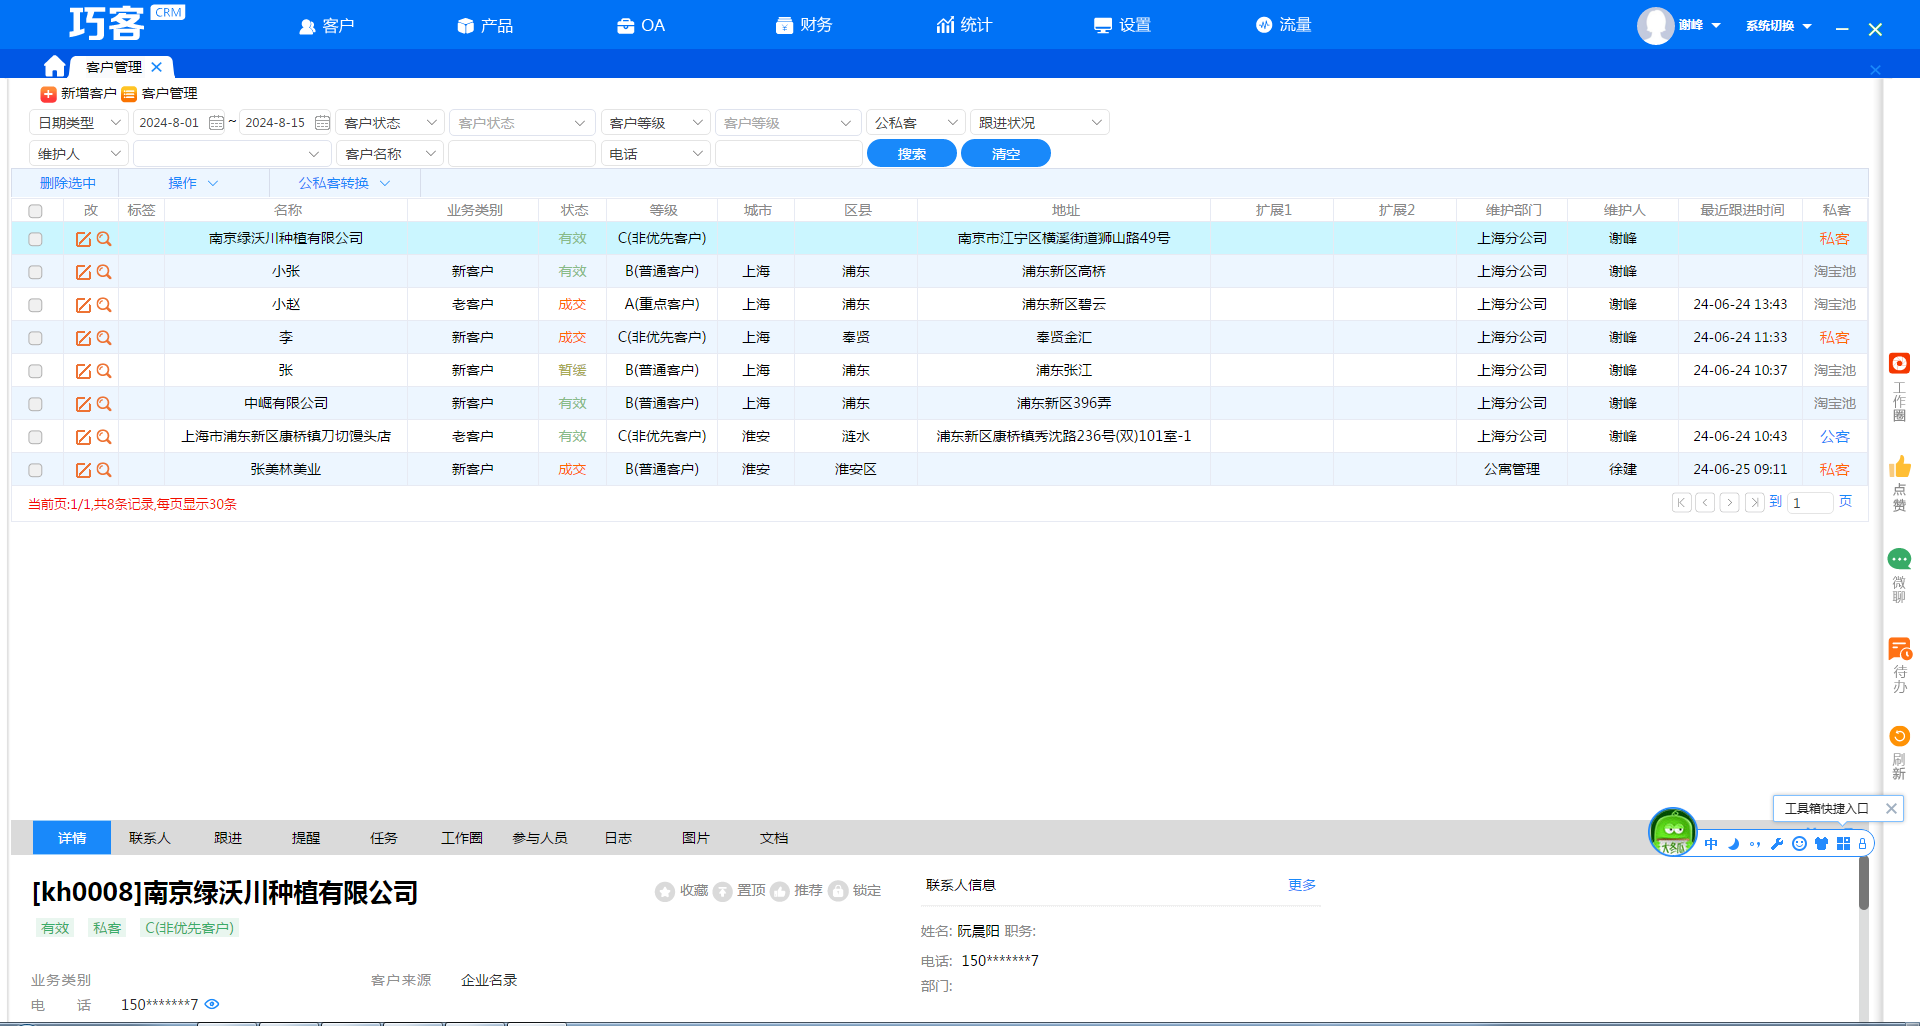Switch to the 跟进 tab
Viewport: 1920px width, 1026px height.
(228, 838)
